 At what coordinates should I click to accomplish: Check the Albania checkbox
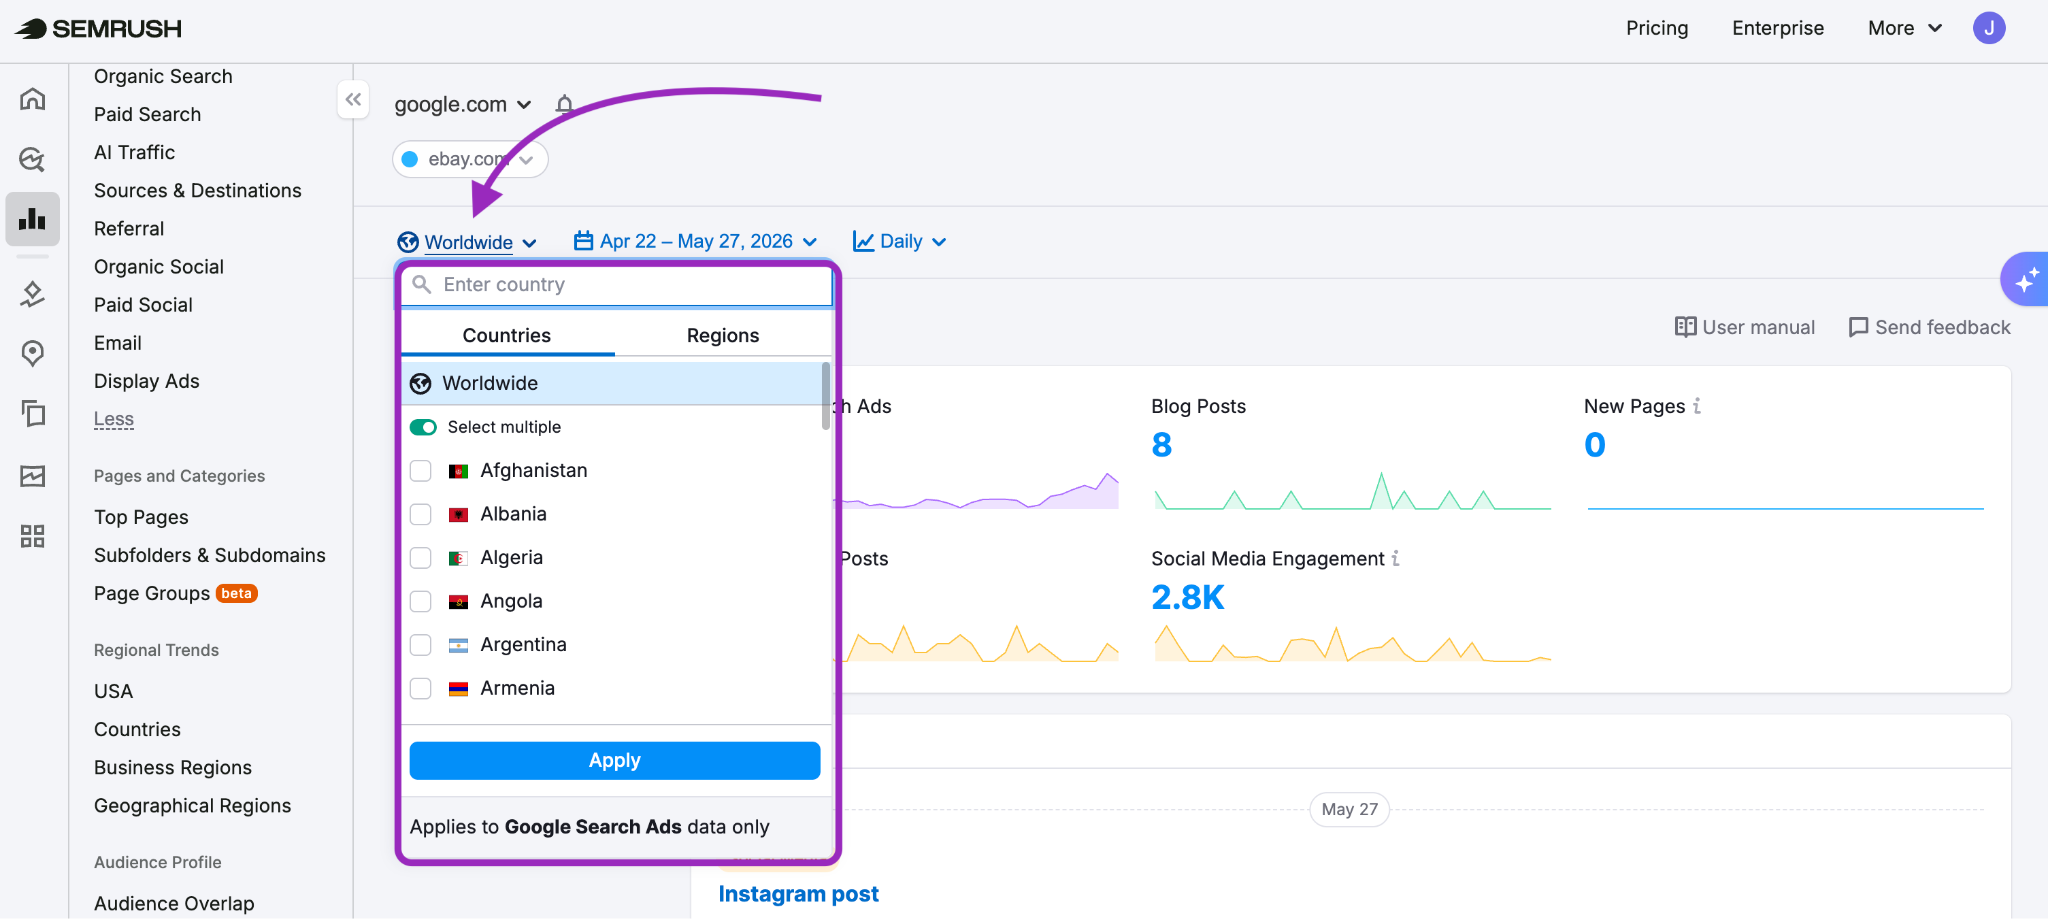(x=421, y=514)
